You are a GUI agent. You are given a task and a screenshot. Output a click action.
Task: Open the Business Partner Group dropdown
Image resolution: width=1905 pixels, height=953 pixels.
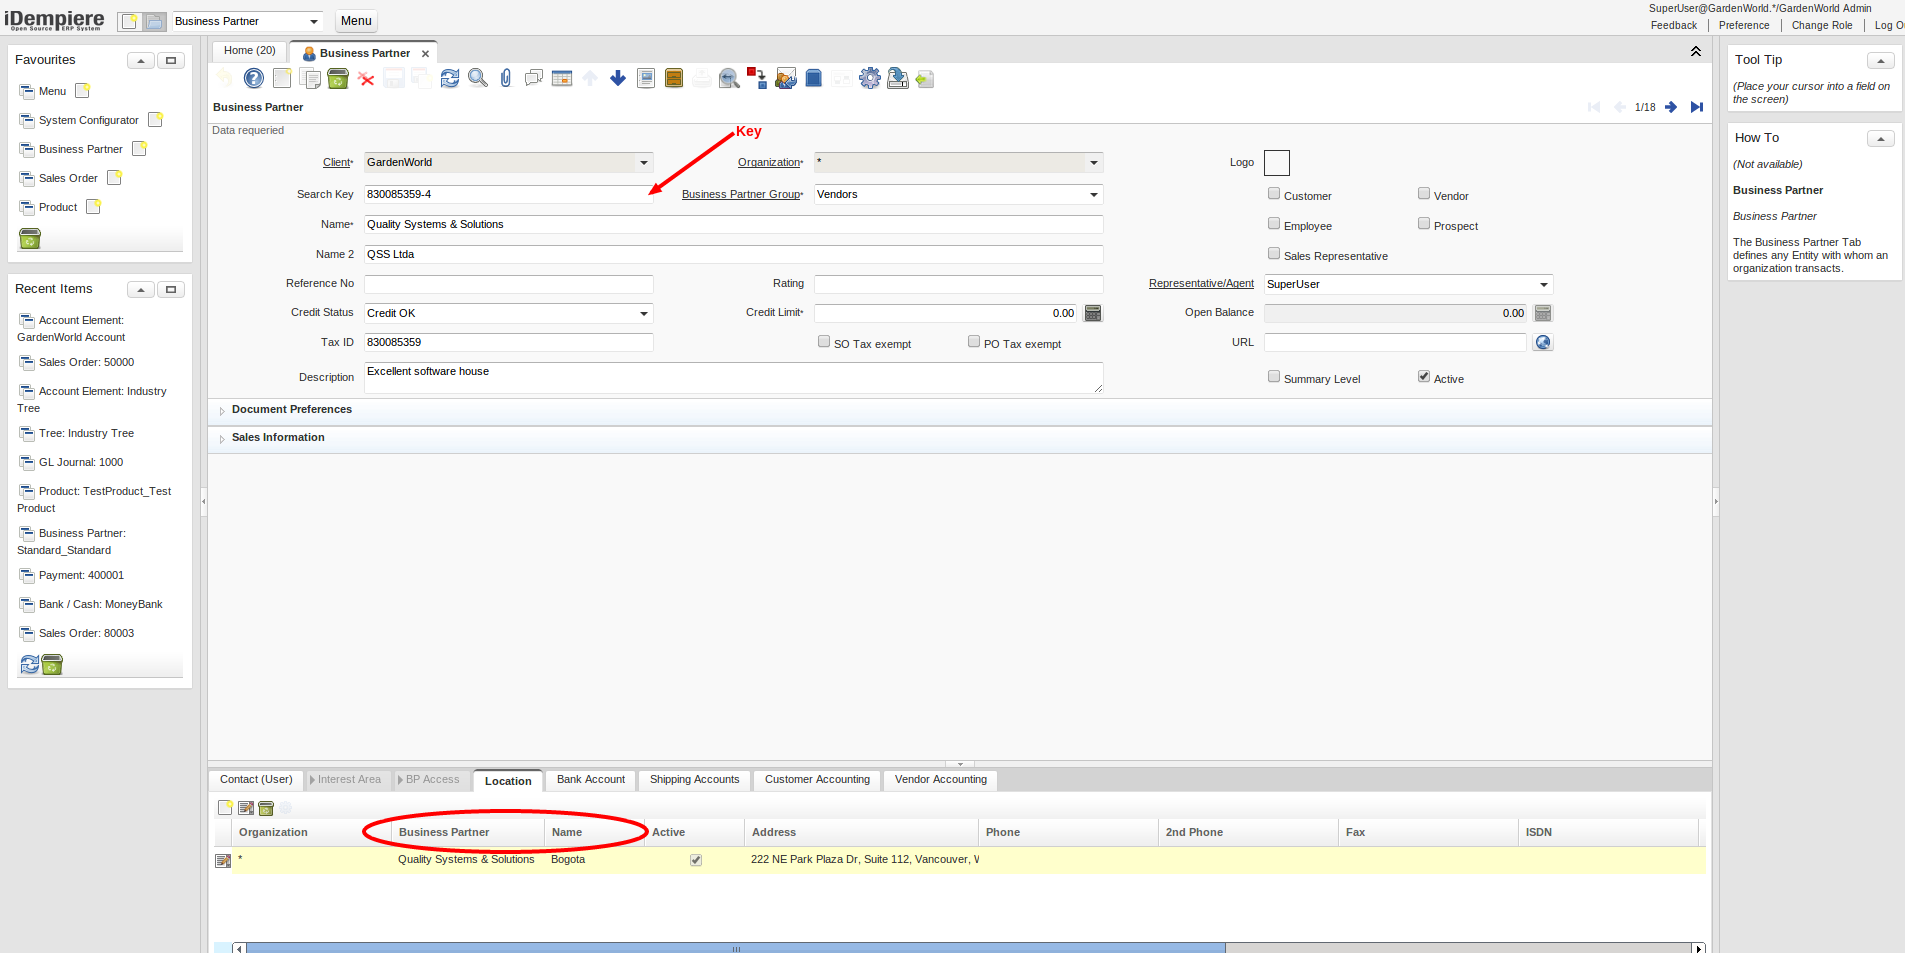pos(1095,194)
